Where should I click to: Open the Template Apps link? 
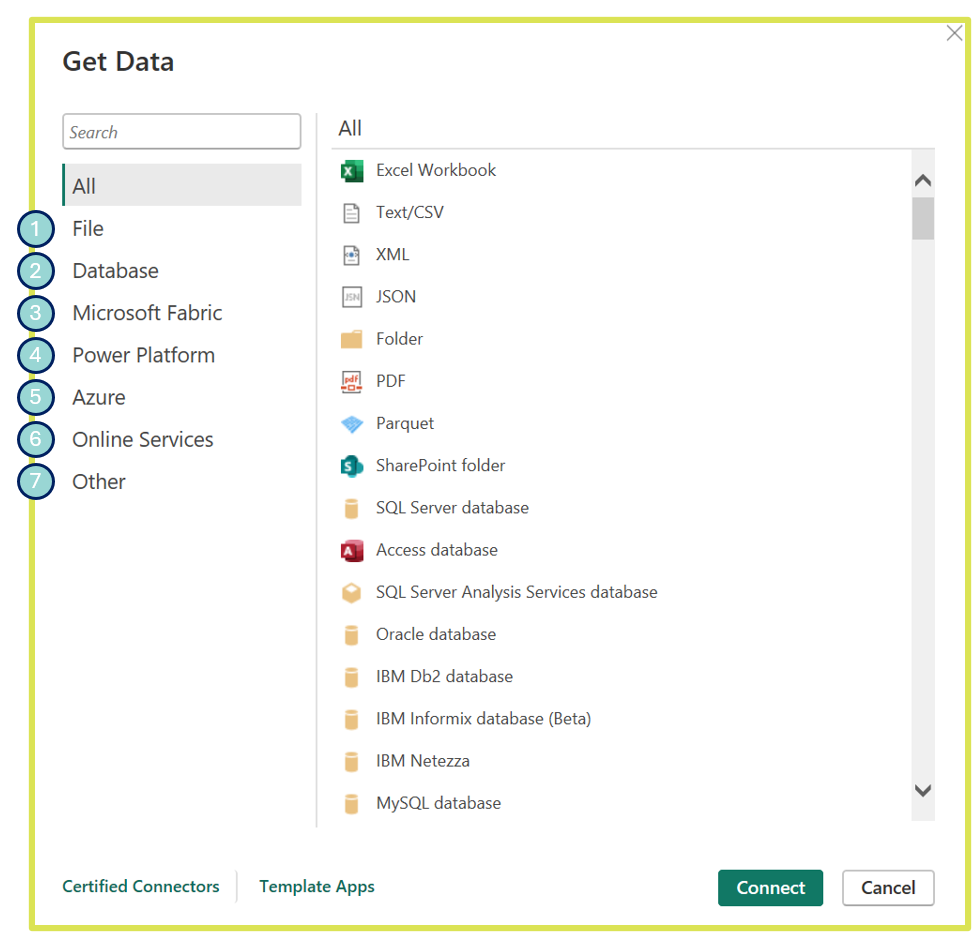[317, 887]
